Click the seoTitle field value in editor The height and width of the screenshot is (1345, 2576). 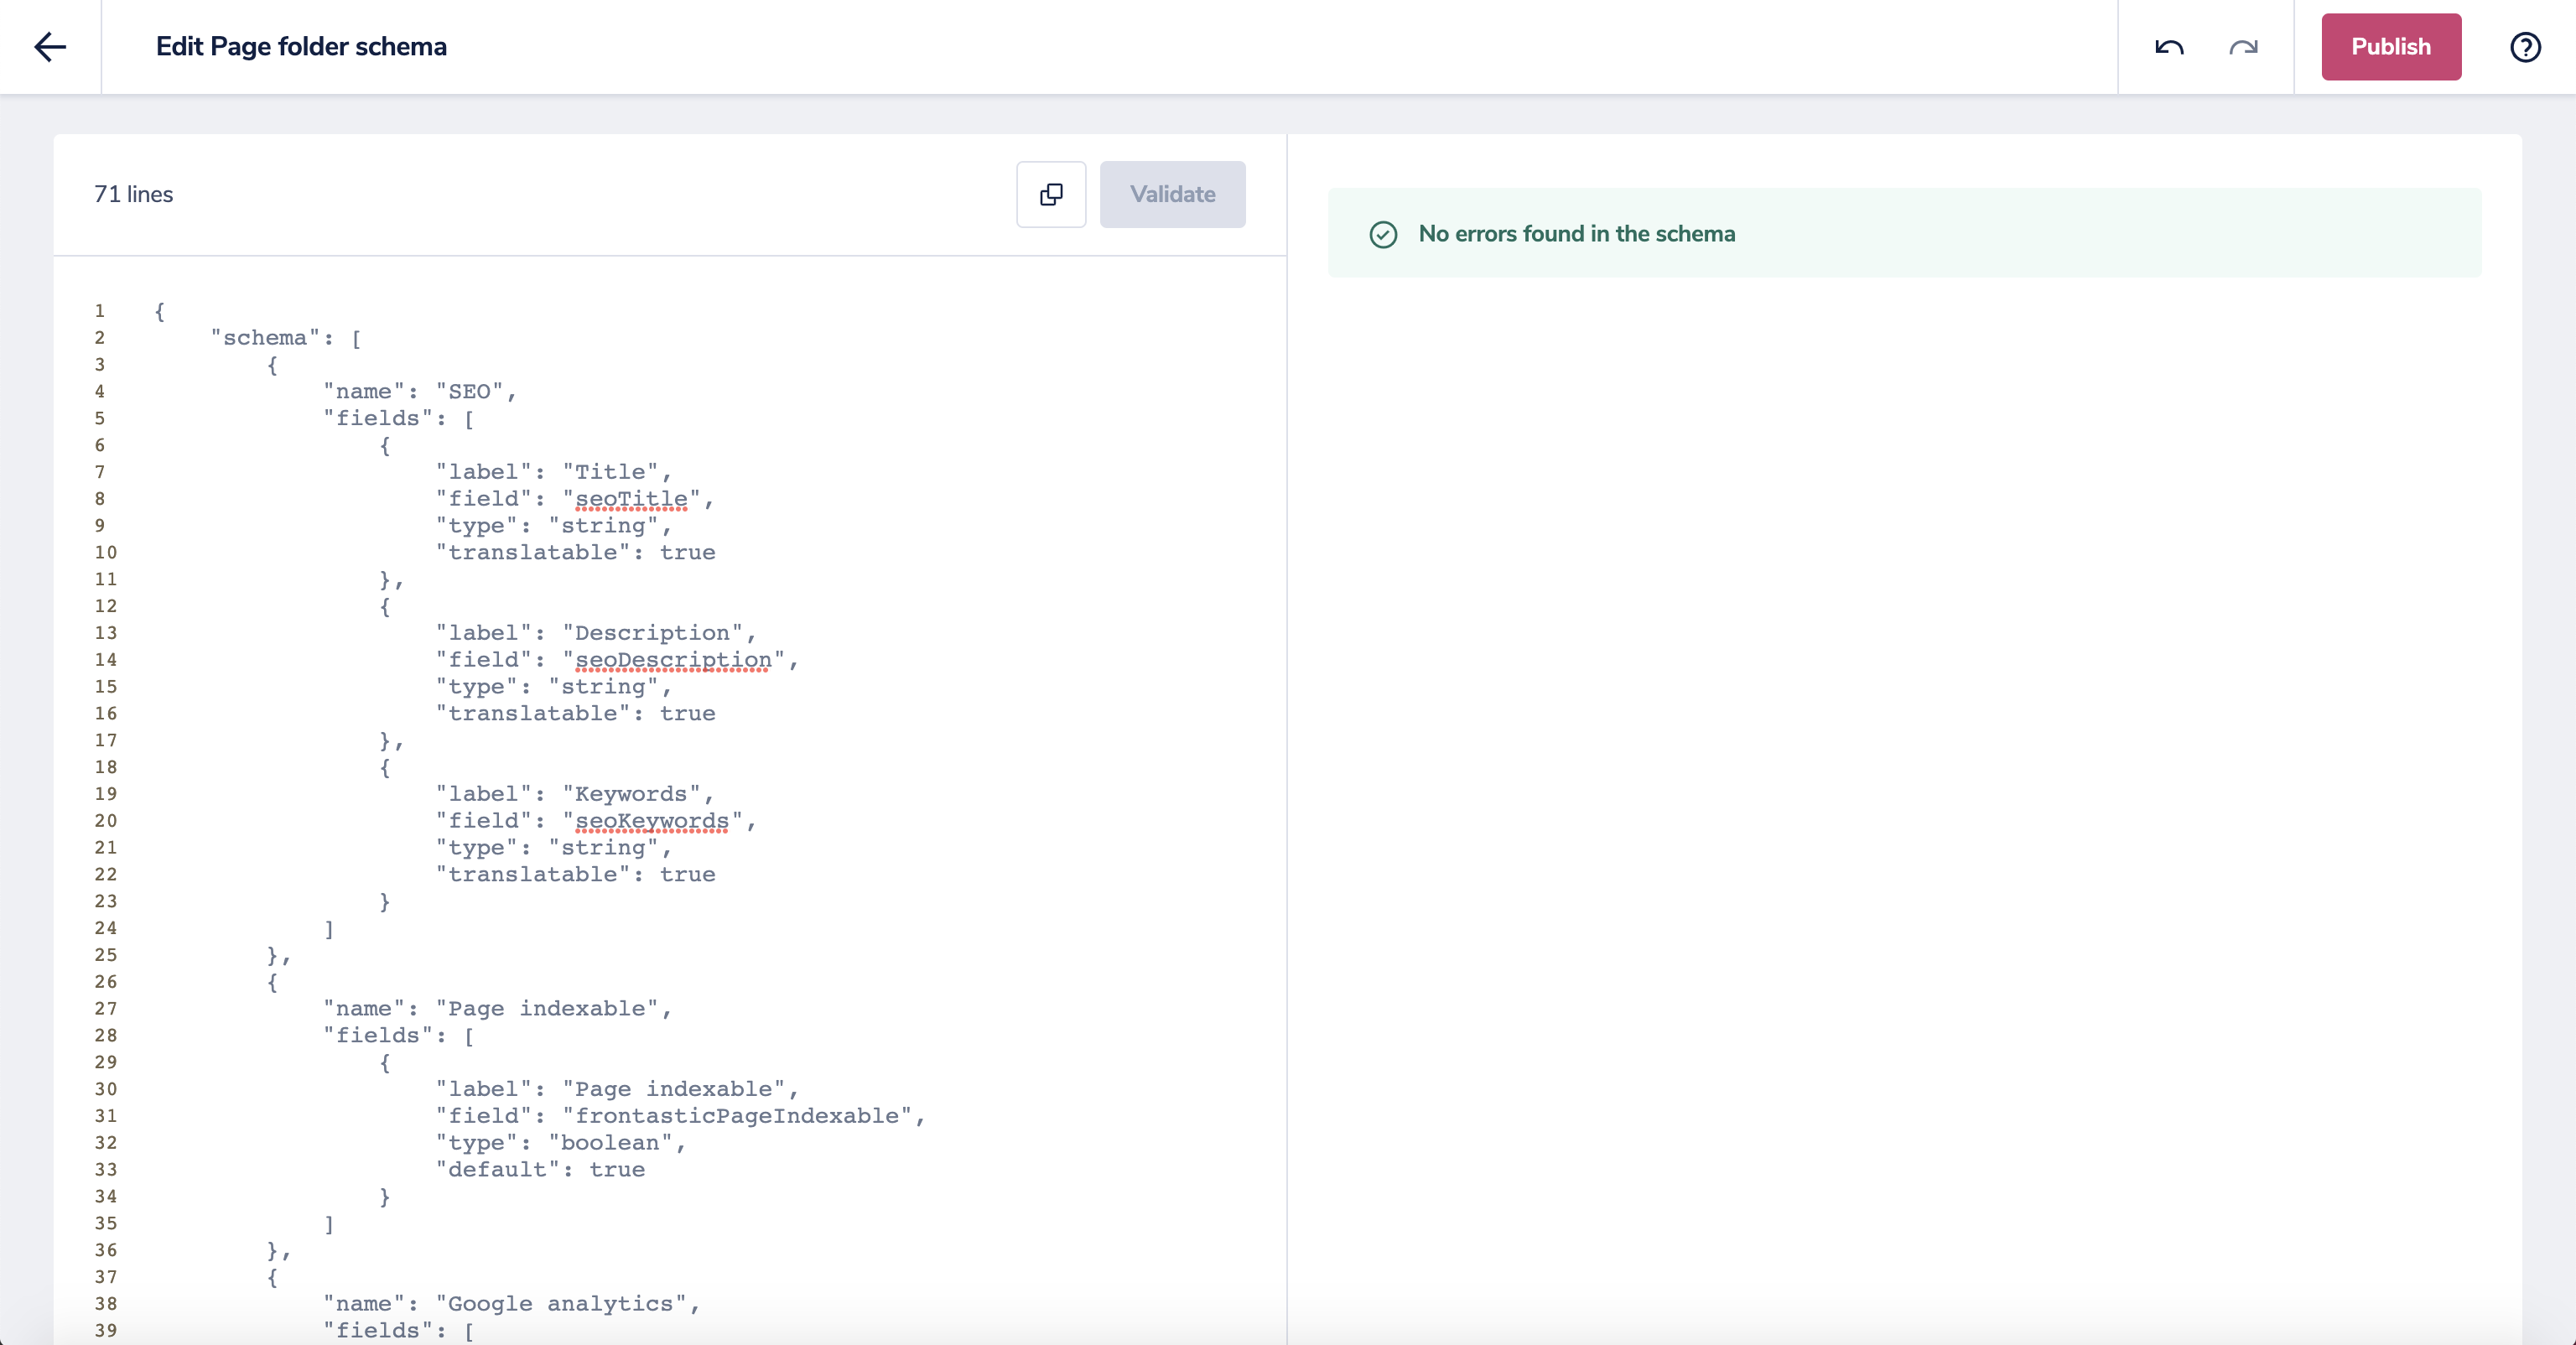coord(631,499)
